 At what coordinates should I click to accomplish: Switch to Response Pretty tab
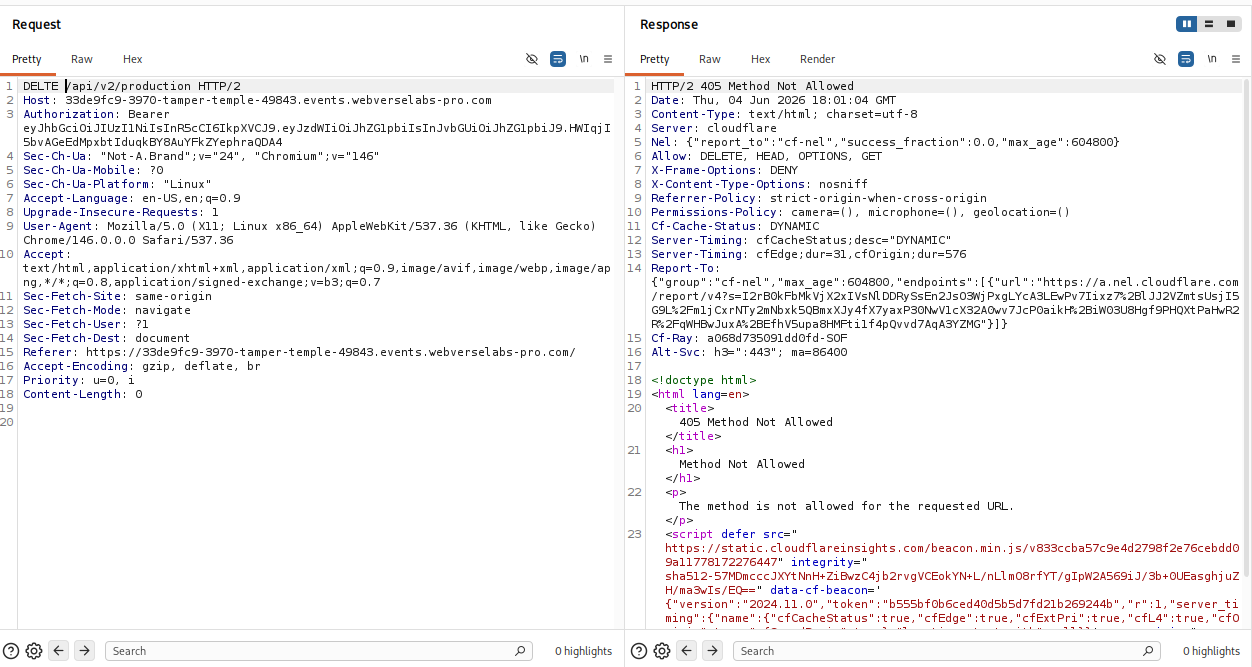655,59
